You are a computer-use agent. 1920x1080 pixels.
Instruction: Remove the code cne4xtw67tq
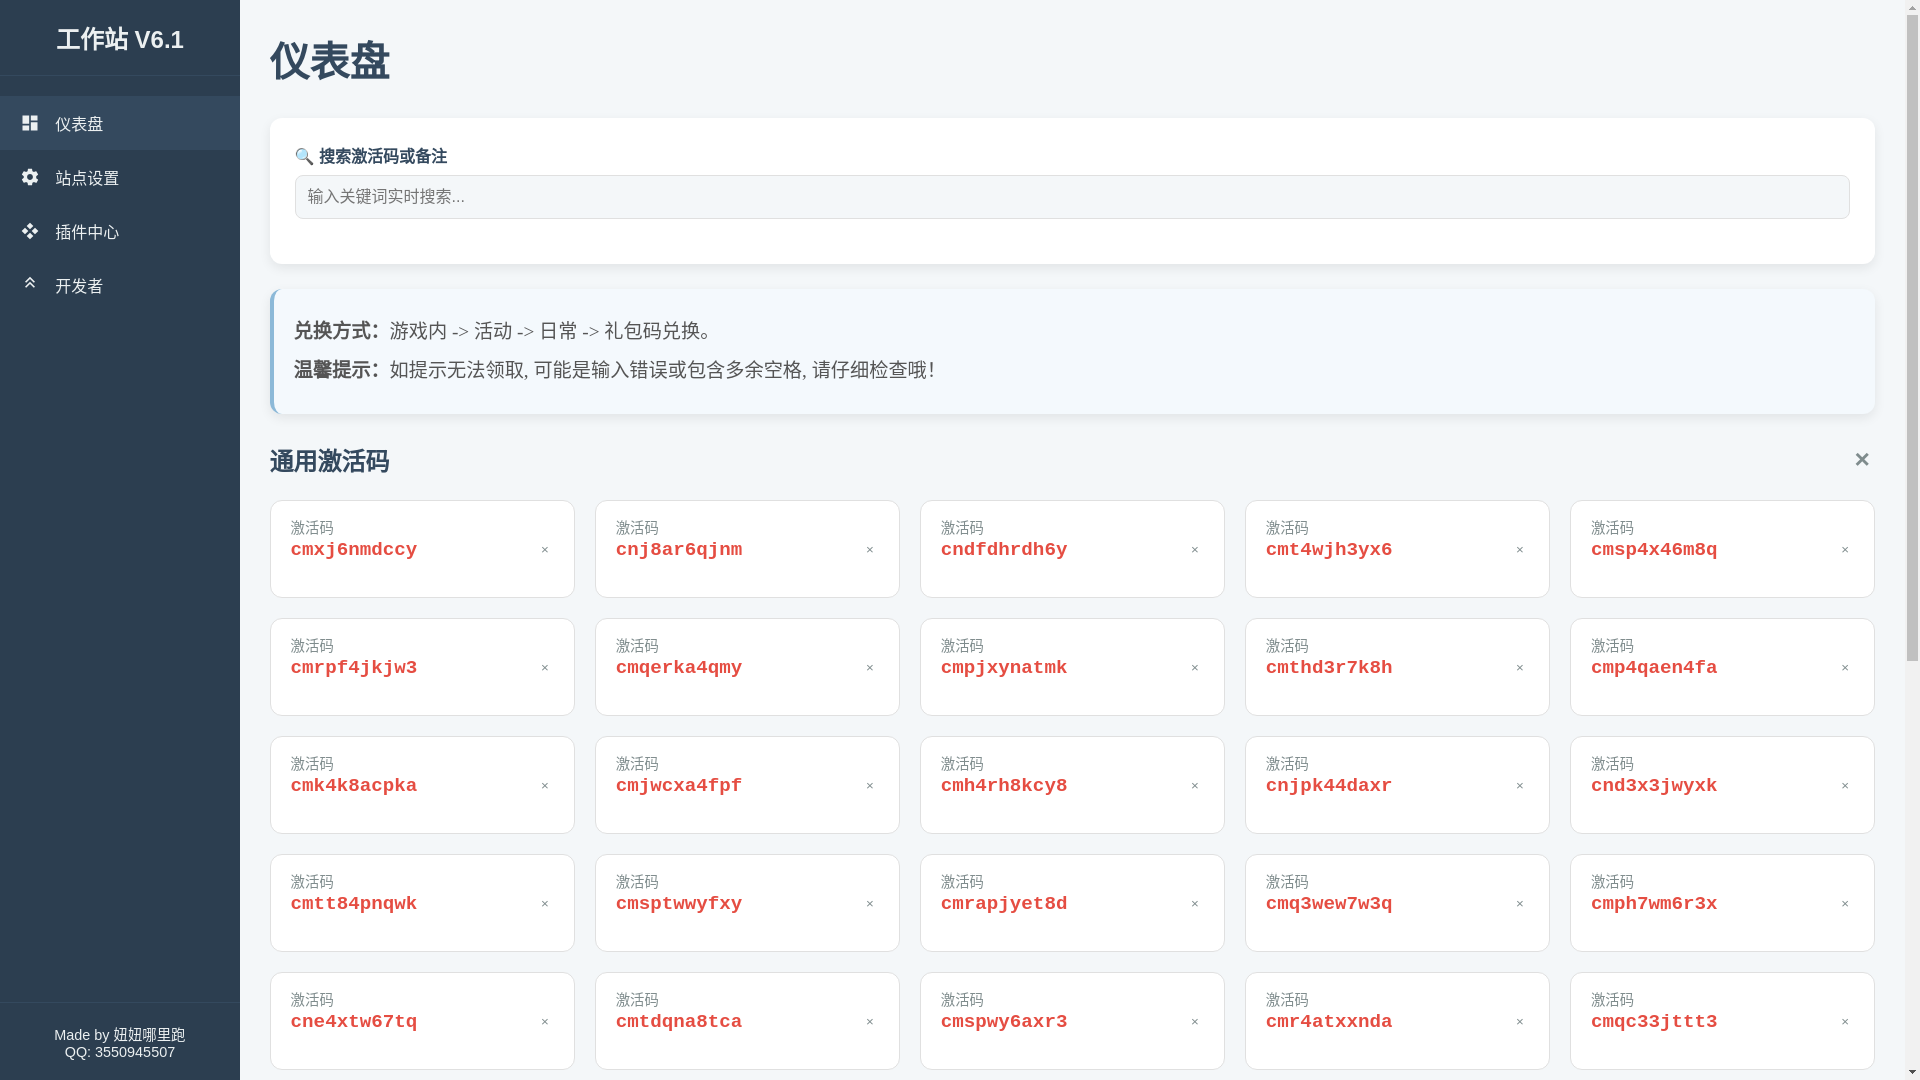point(545,1022)
